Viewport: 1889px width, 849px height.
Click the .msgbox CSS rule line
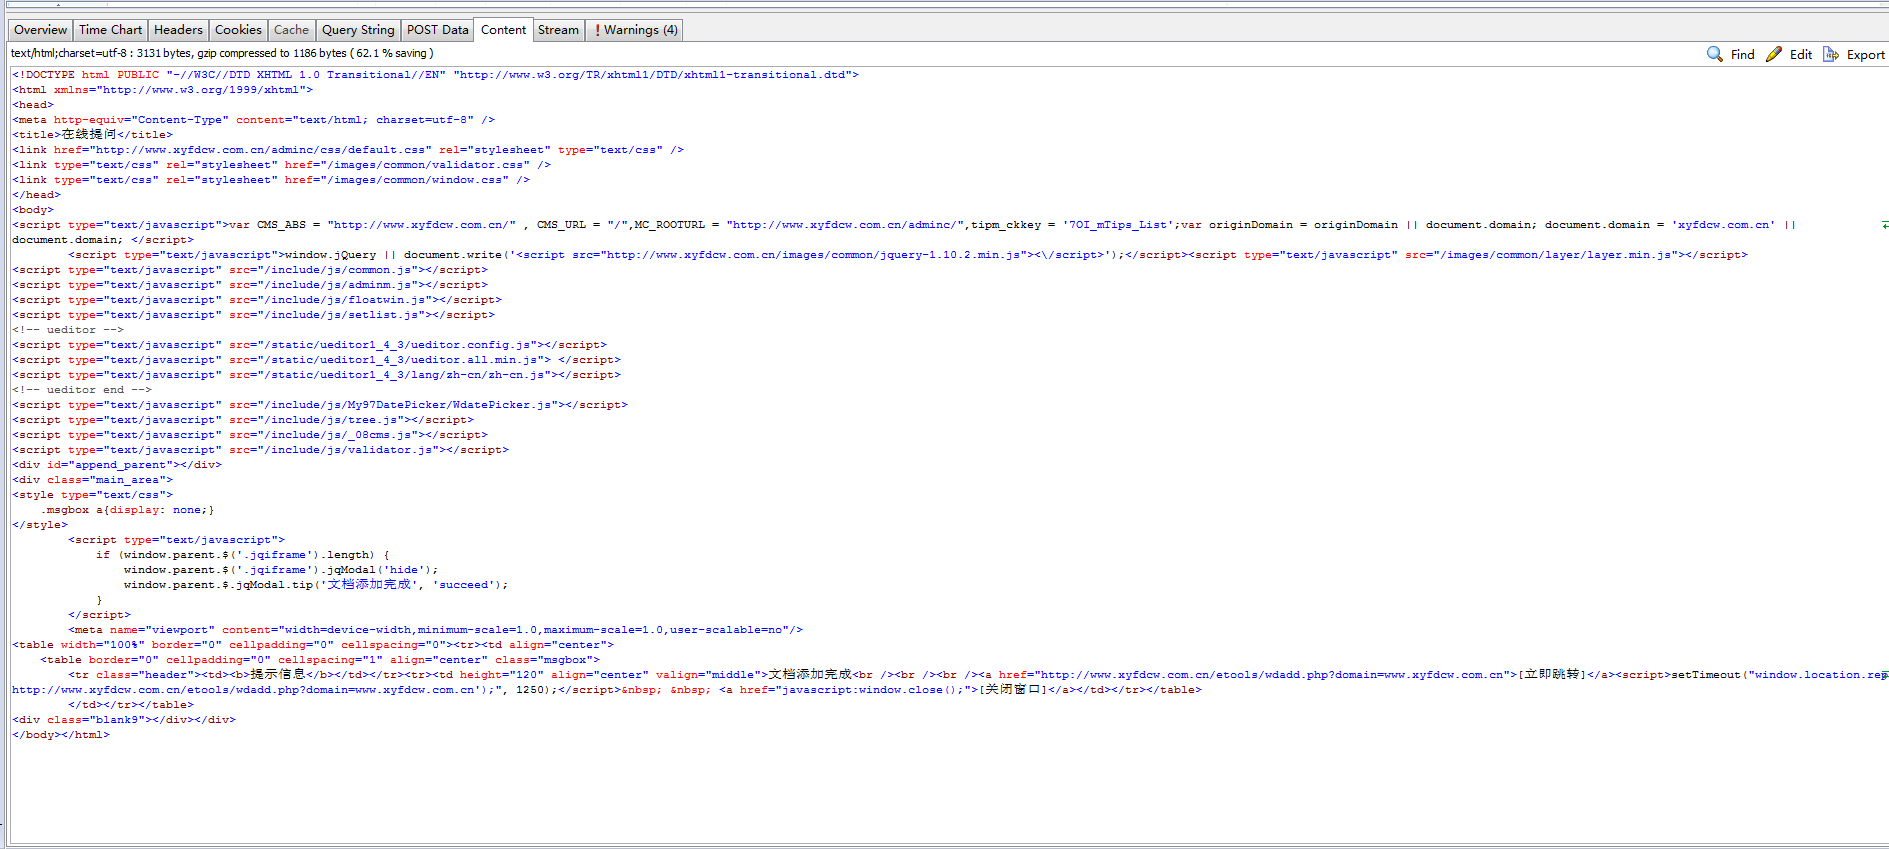[127, 510]
